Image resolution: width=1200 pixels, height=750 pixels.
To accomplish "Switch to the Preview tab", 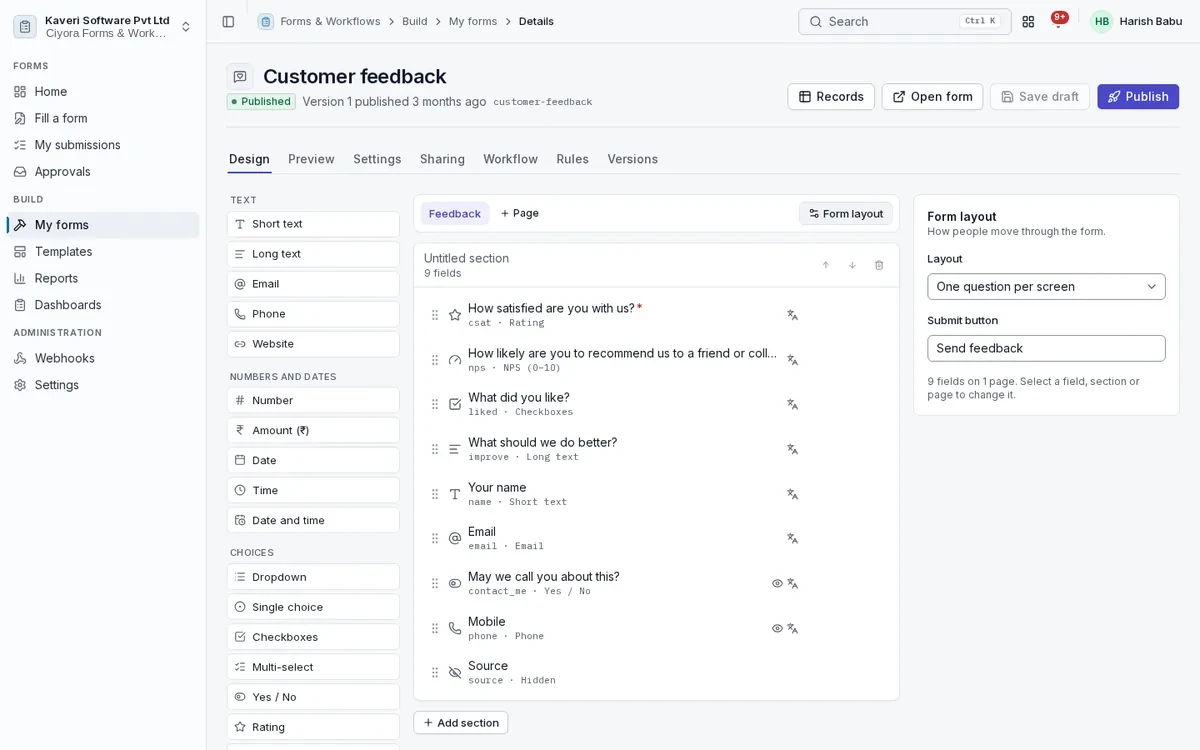I will point(311,159).
